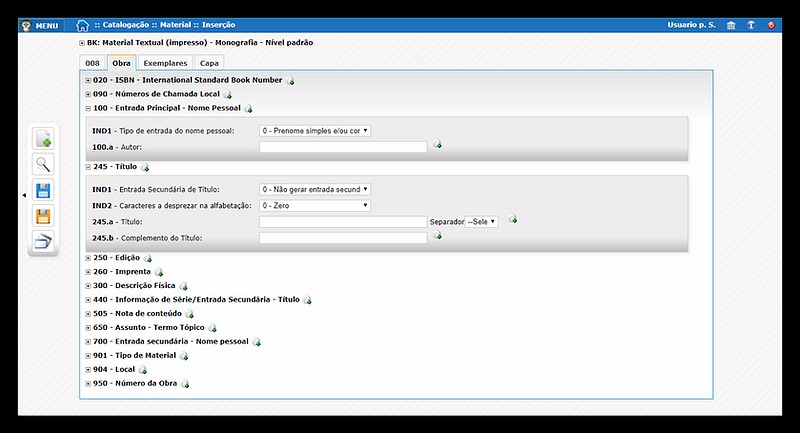Click the add icon next to Autor field
Screen dimensions: 800x433
pyautogui.click(x=438, y=145)
